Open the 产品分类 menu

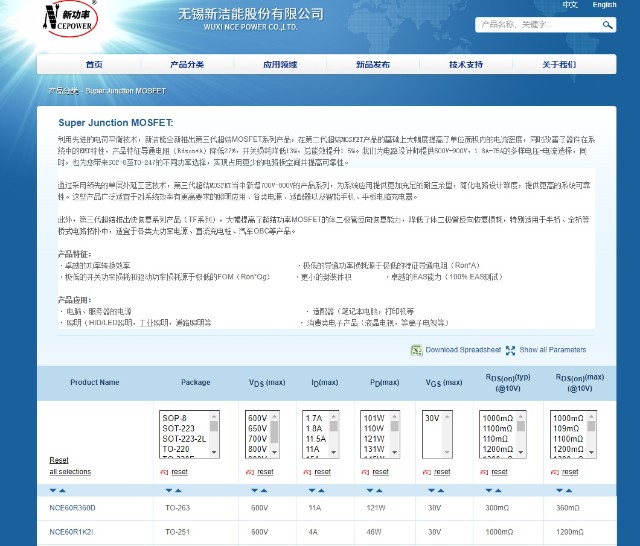tap(187, 64)
